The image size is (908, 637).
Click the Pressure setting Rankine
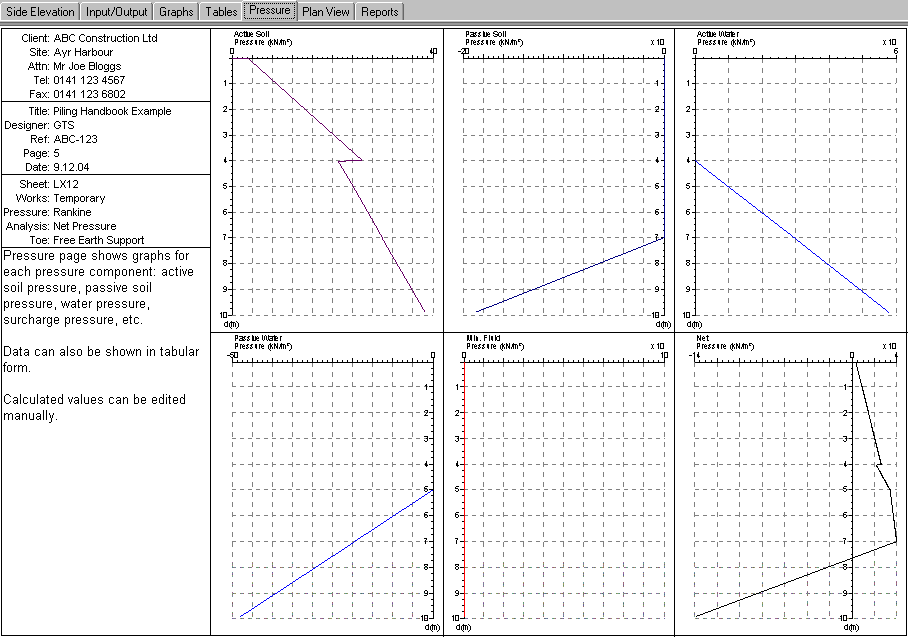[72, 212]
